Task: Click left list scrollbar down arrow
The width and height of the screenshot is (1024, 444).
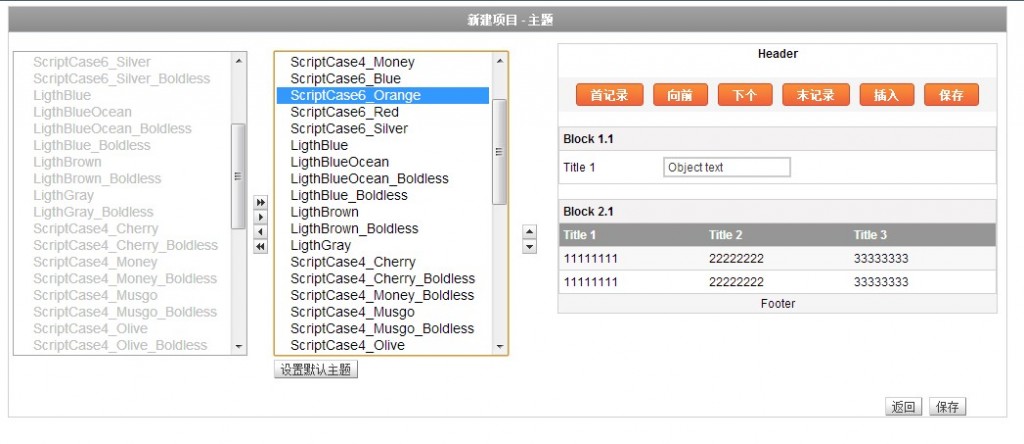Action: point(238,346)
